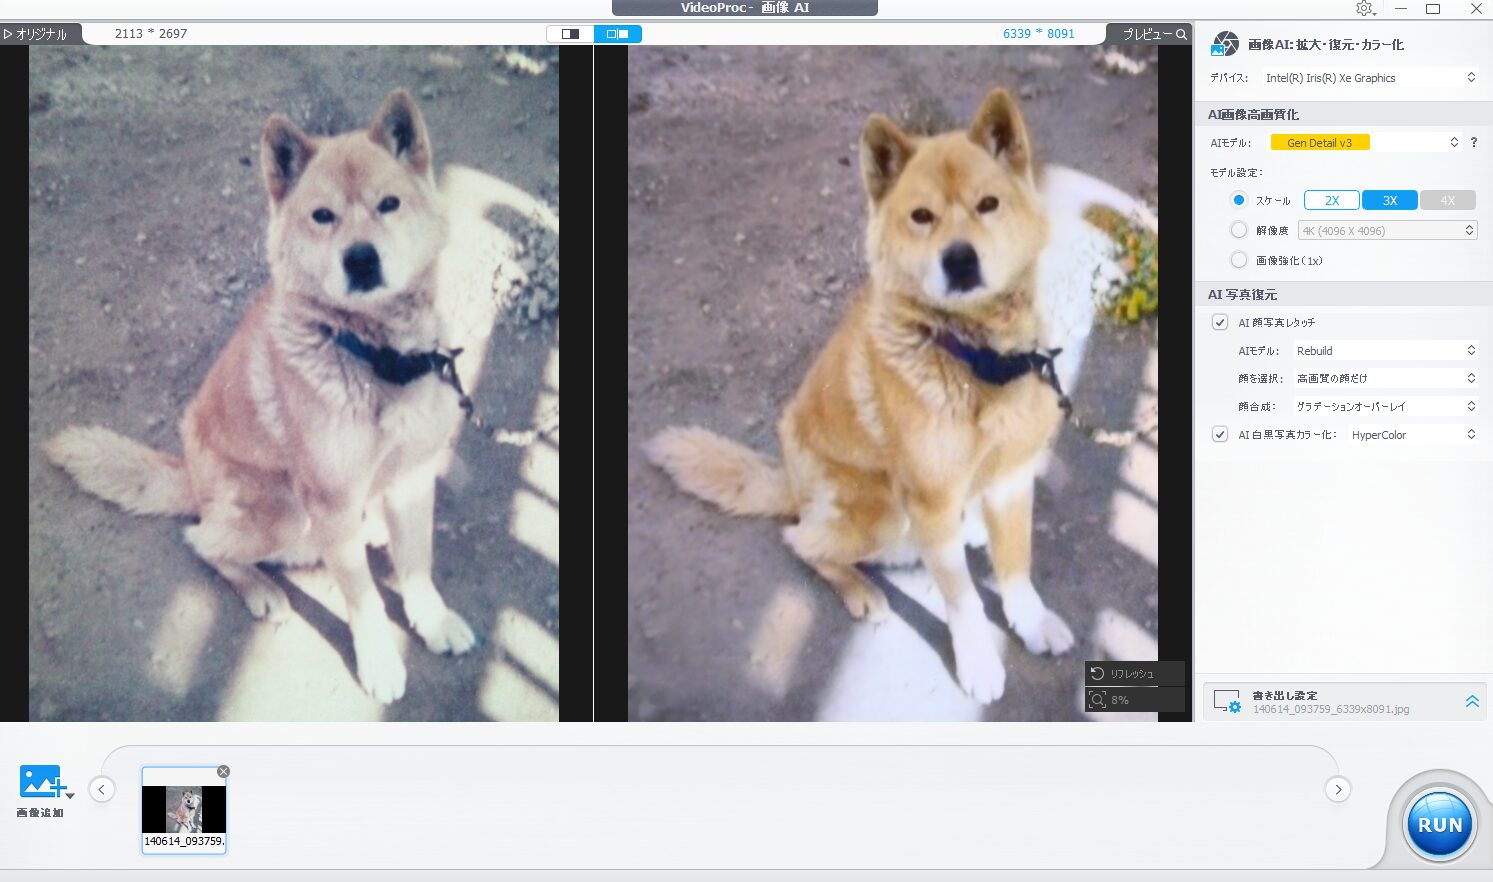The image size is (1493, 882).
Task: Open the 書き出し設定 export settings icon
Action: (1227, 702)
